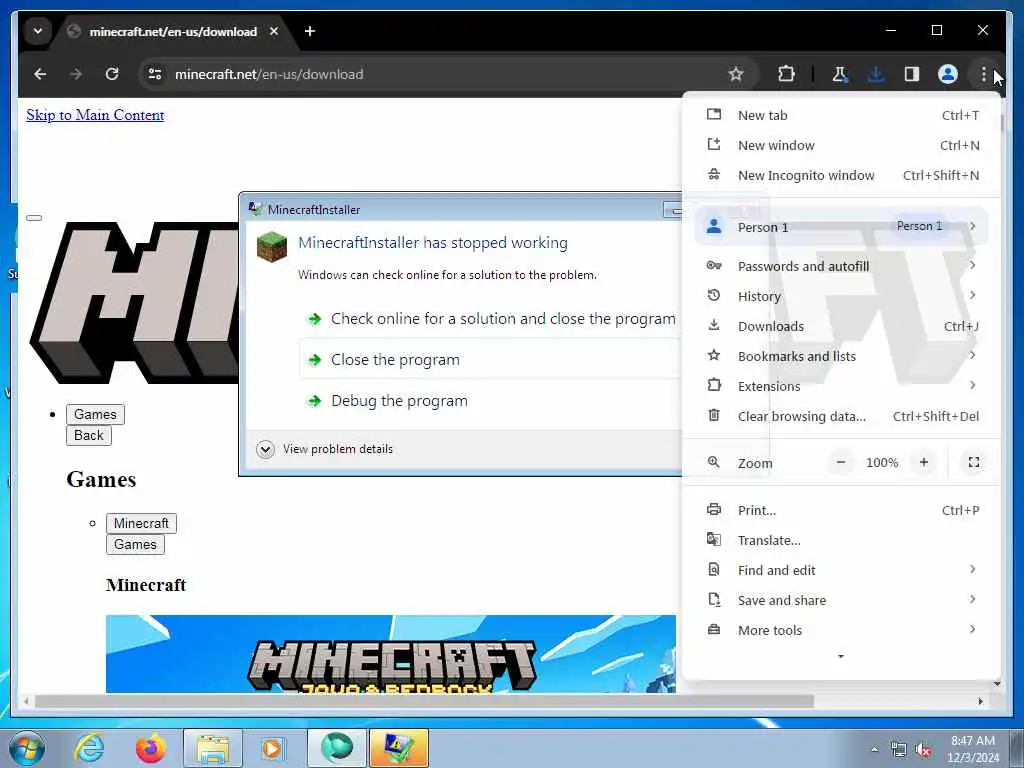Select Print from Chrome menu
The width and height of the screenshot is (1024, 768).
pos(841,511)
